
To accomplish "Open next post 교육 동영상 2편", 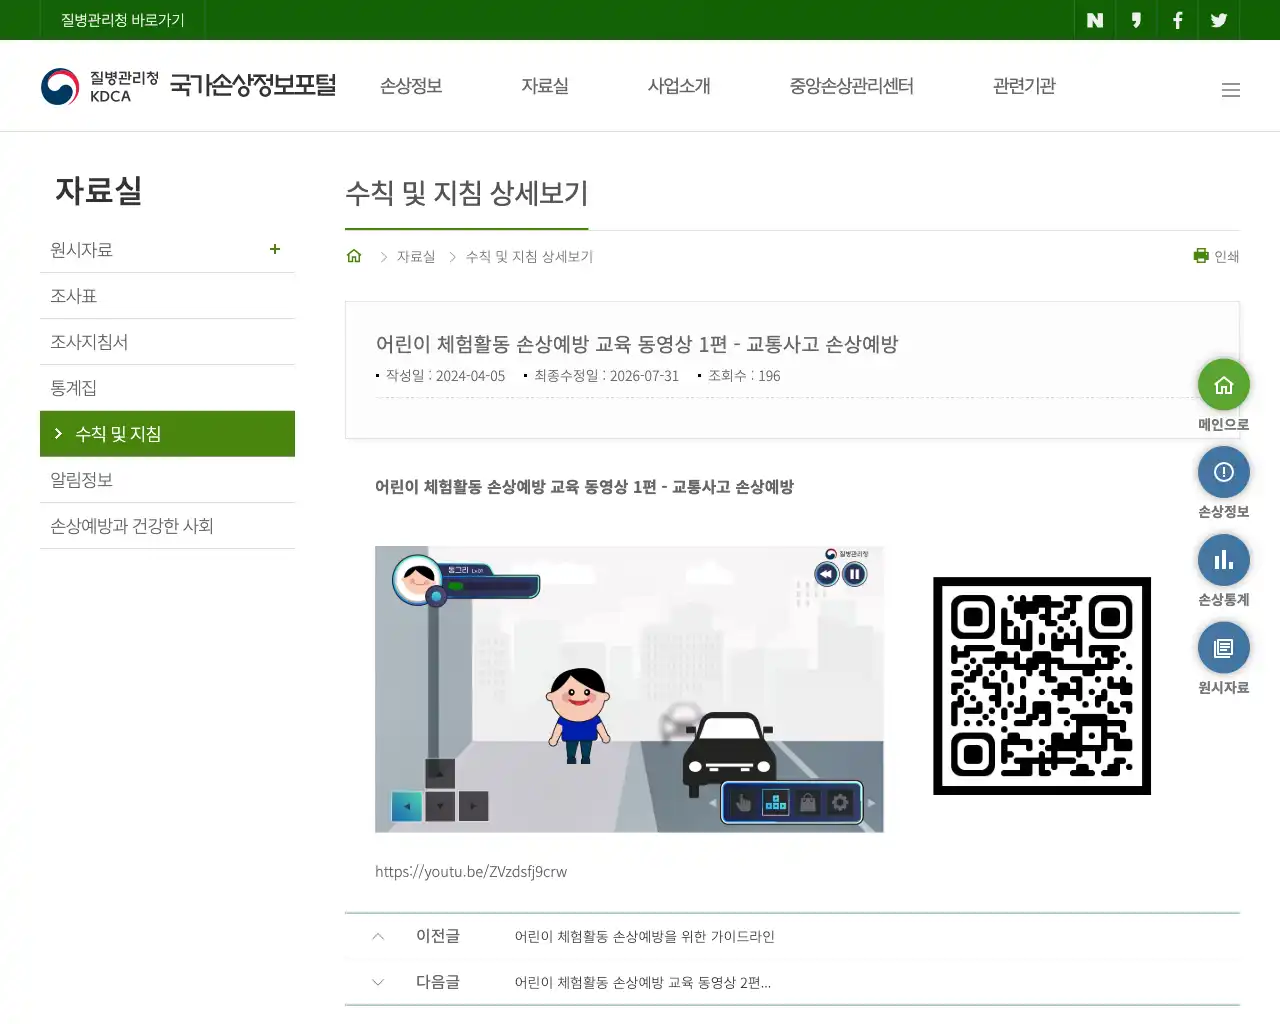I will pos(643,983).
